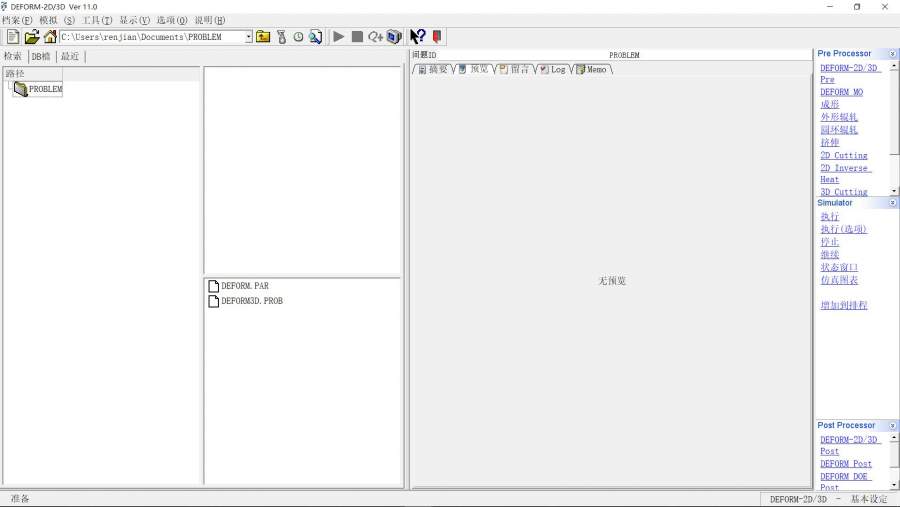
Task: Stop simulation with the square icon
Action: tap(357, 37)
